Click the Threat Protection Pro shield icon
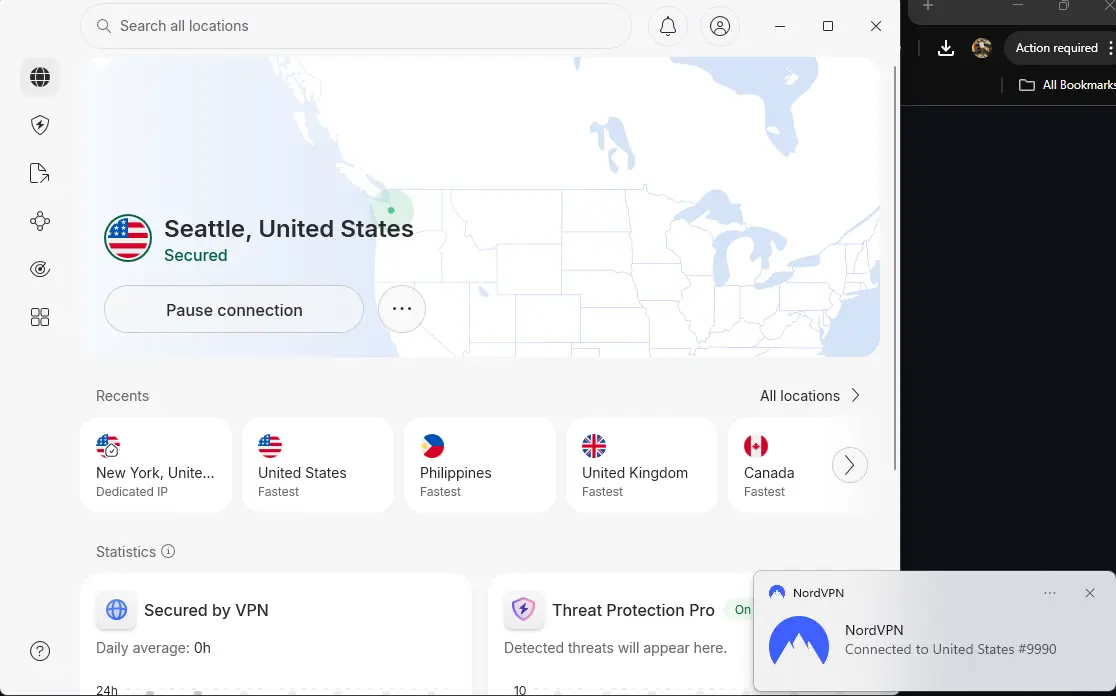This screenshot has width=1116, height=696. [x=523, y=610]
